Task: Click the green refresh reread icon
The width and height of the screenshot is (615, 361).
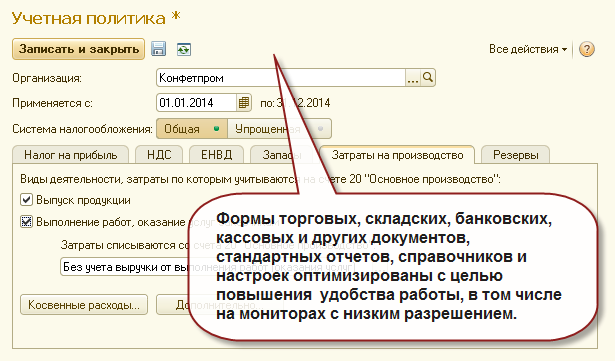Action: [184, 49]
